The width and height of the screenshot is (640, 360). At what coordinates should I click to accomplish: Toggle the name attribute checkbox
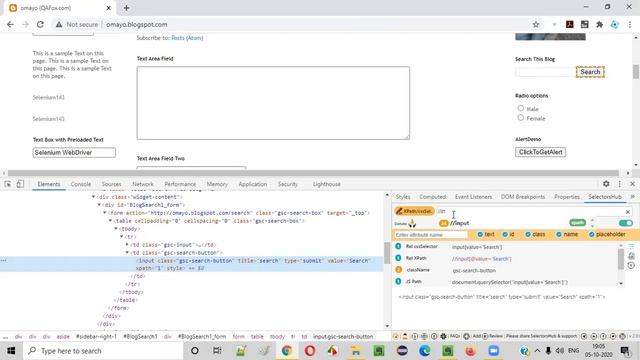559,234
